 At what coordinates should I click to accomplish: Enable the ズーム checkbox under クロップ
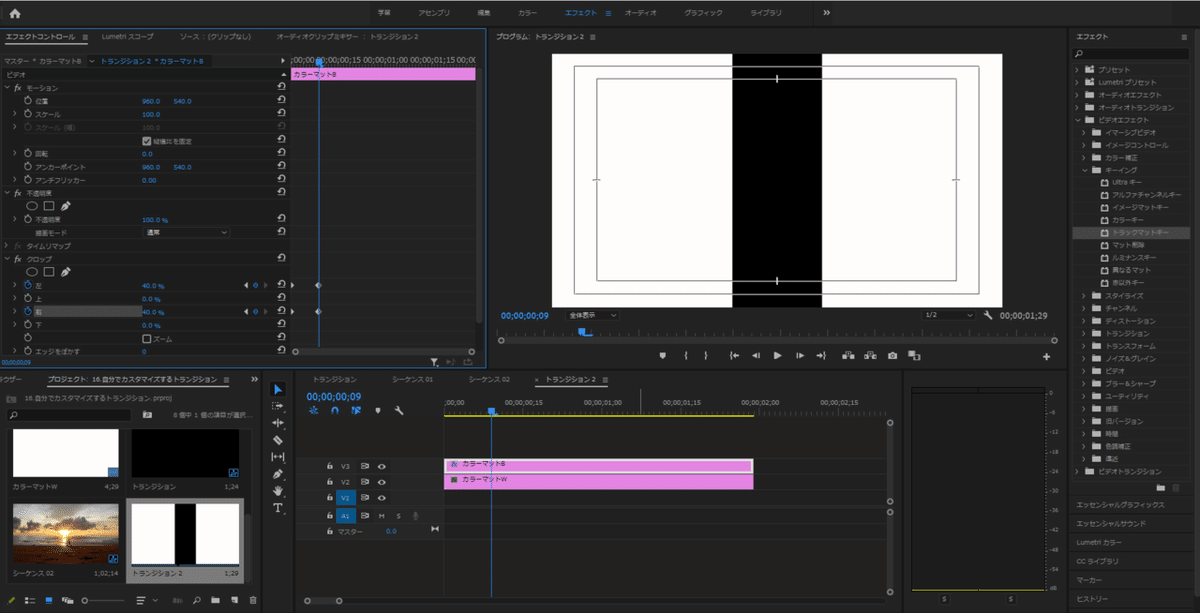[146, 339]
